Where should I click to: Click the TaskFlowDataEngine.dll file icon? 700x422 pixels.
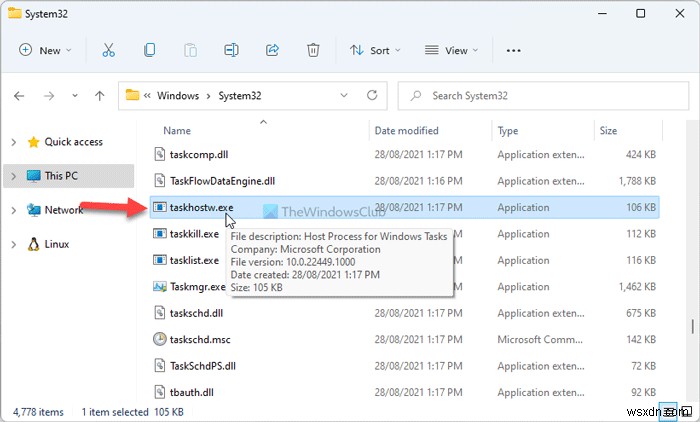[159, 181]
